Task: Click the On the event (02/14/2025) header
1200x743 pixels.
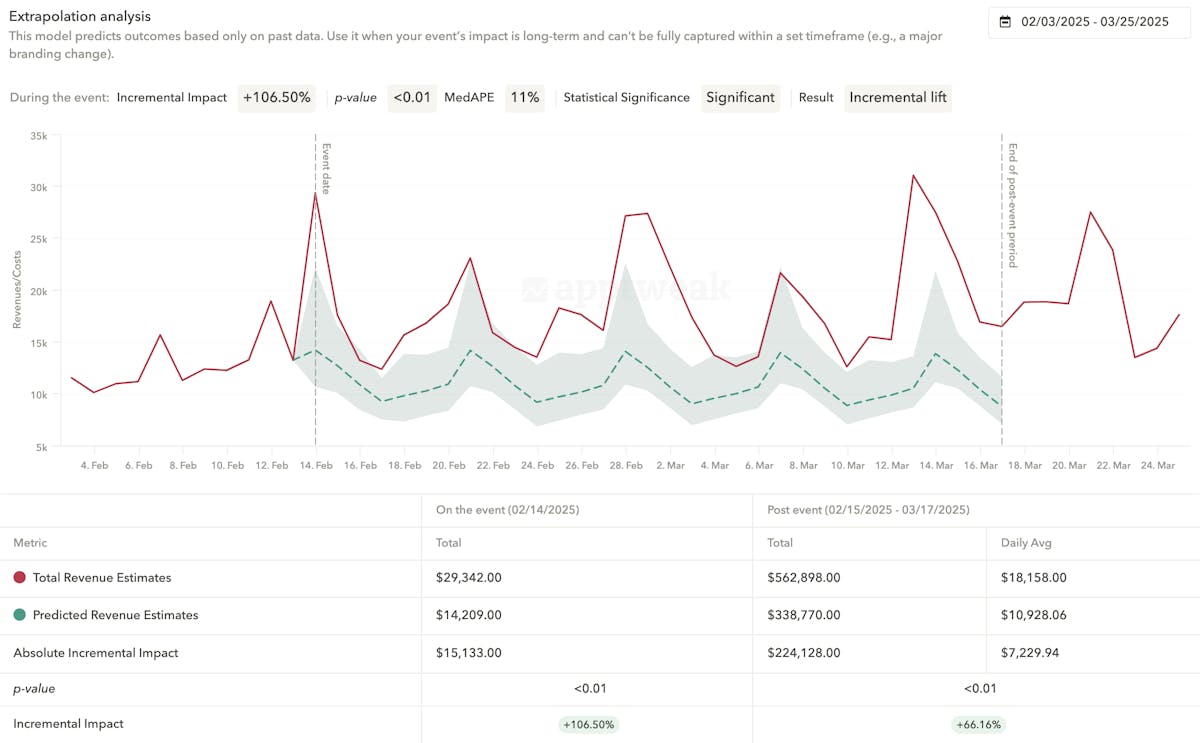Action: click(507, 509)
